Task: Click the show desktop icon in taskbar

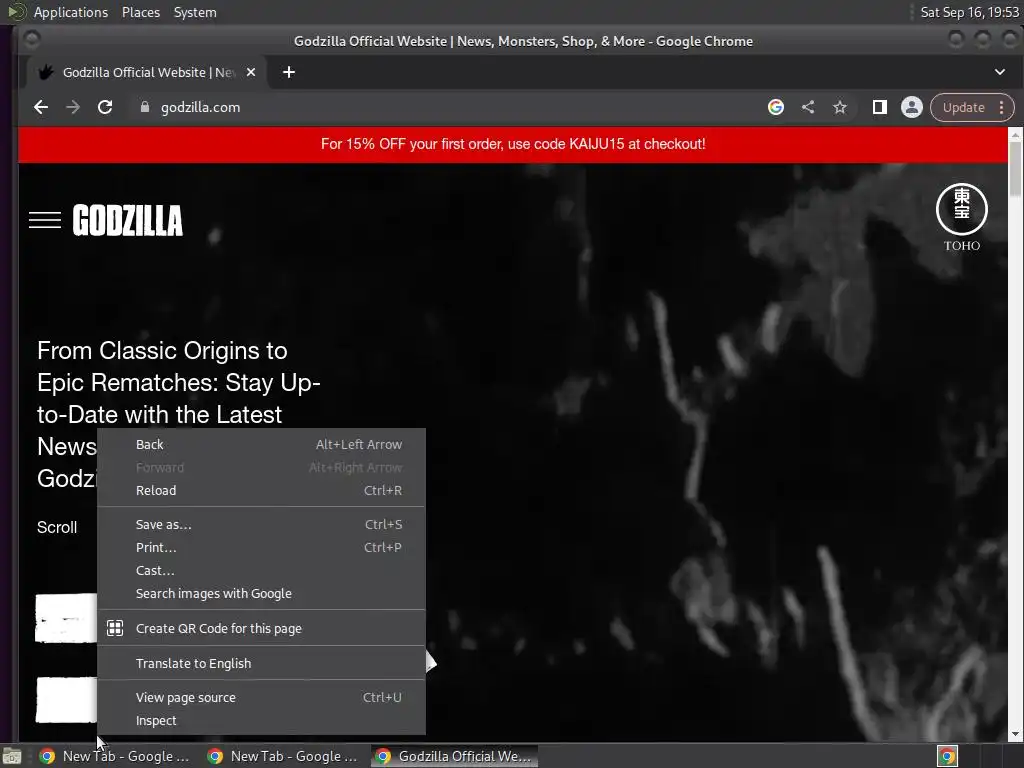Action: pyautogui.click(x=12, y=757)
